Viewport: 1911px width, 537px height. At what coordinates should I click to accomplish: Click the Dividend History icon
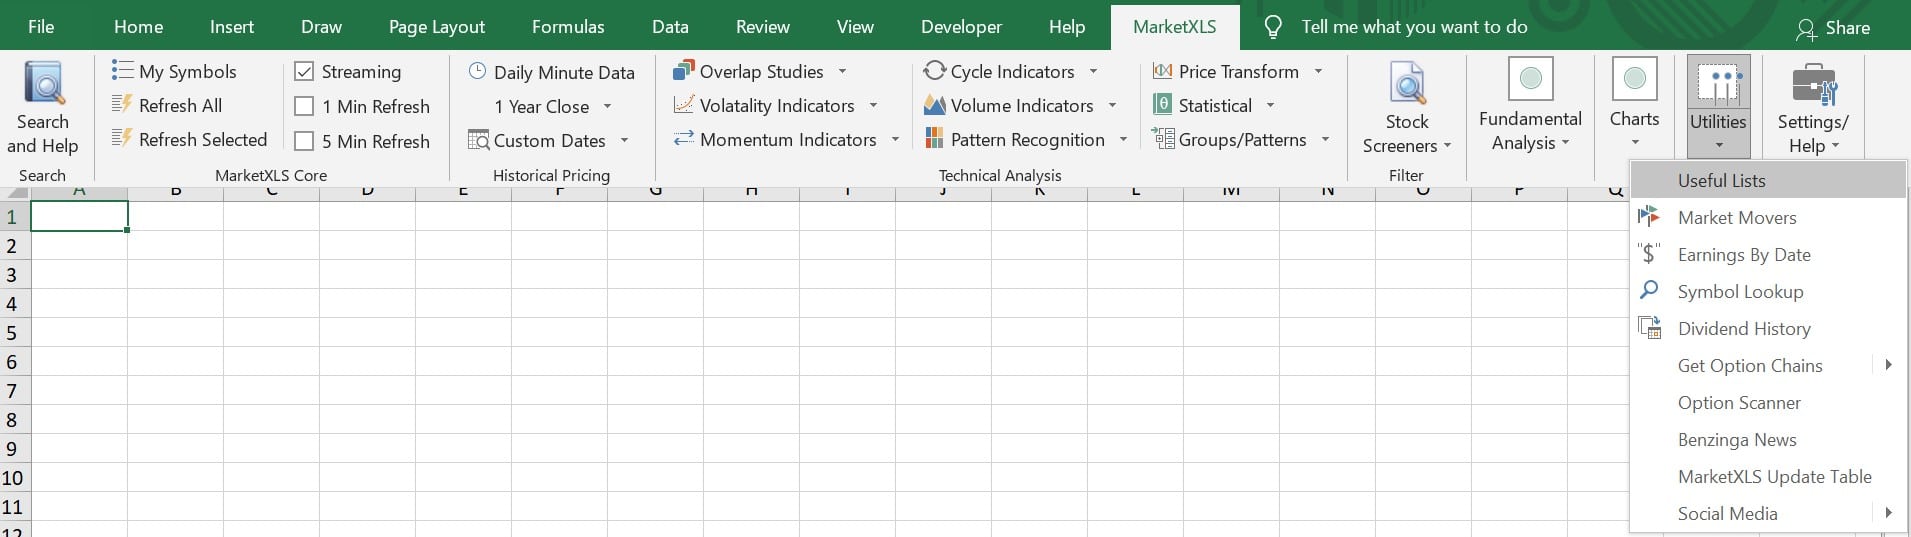(x=1649, y=328)
